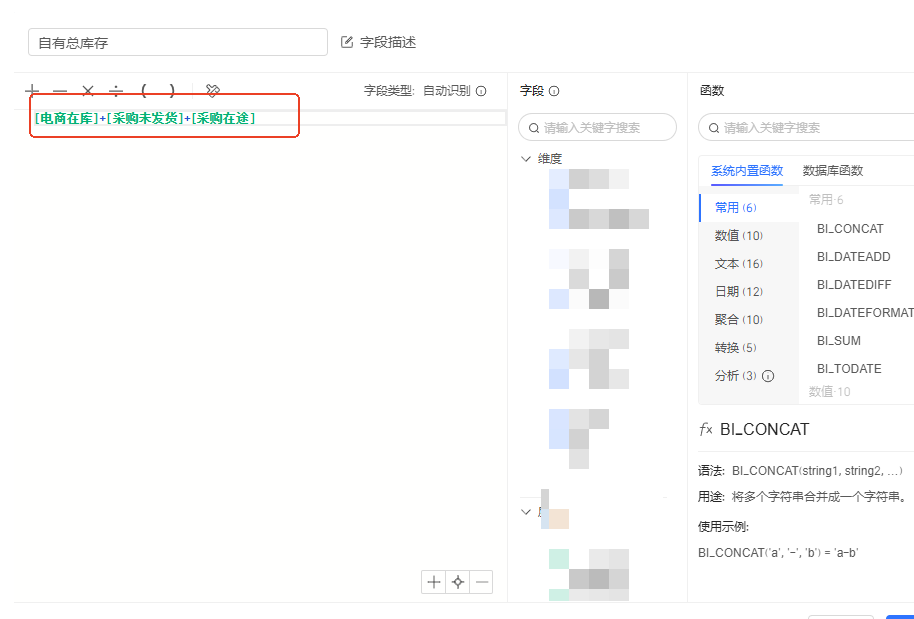Select the 系统内置函数 tab
The width and height of the screenshot is (914, 619).
coord(746,171)
